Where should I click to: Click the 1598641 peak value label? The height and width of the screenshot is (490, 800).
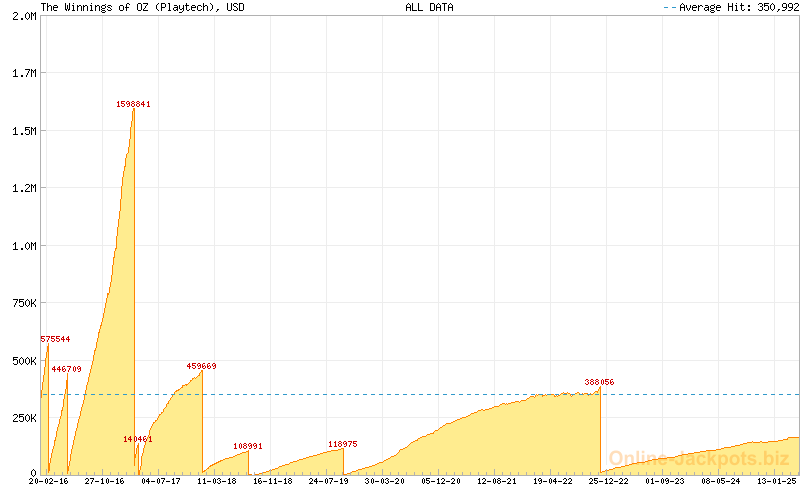(133, 104)
